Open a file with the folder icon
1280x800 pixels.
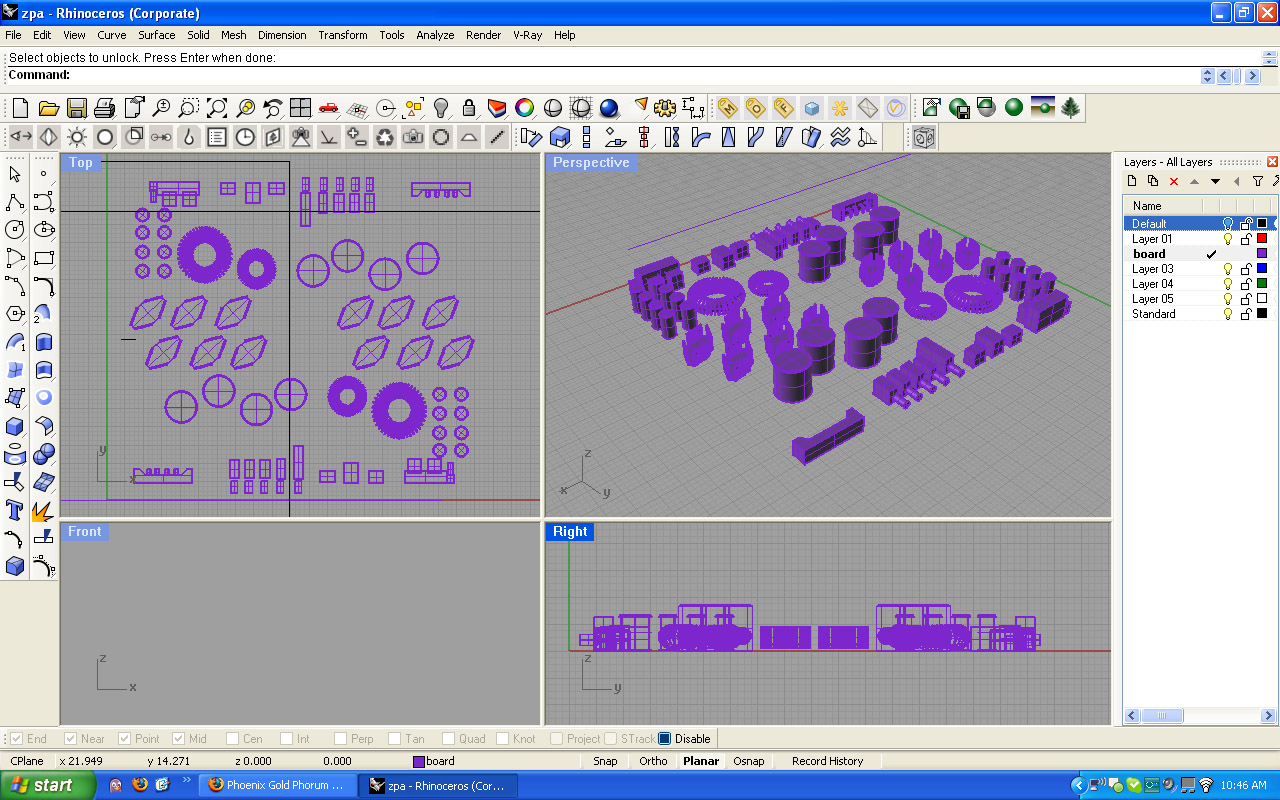(x=48, y=108)
